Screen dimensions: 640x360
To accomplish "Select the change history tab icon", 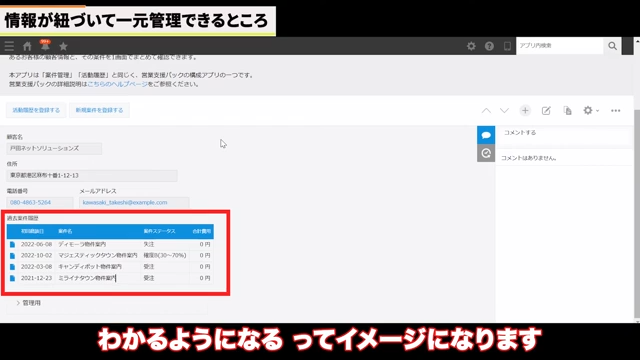I will point(486,153).
